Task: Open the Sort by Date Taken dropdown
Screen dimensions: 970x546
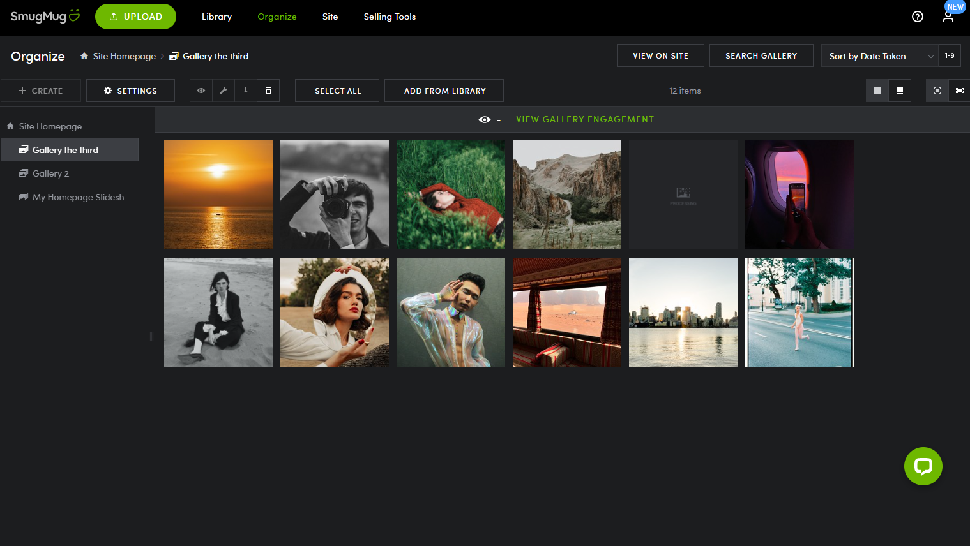Action: [880, 56]
